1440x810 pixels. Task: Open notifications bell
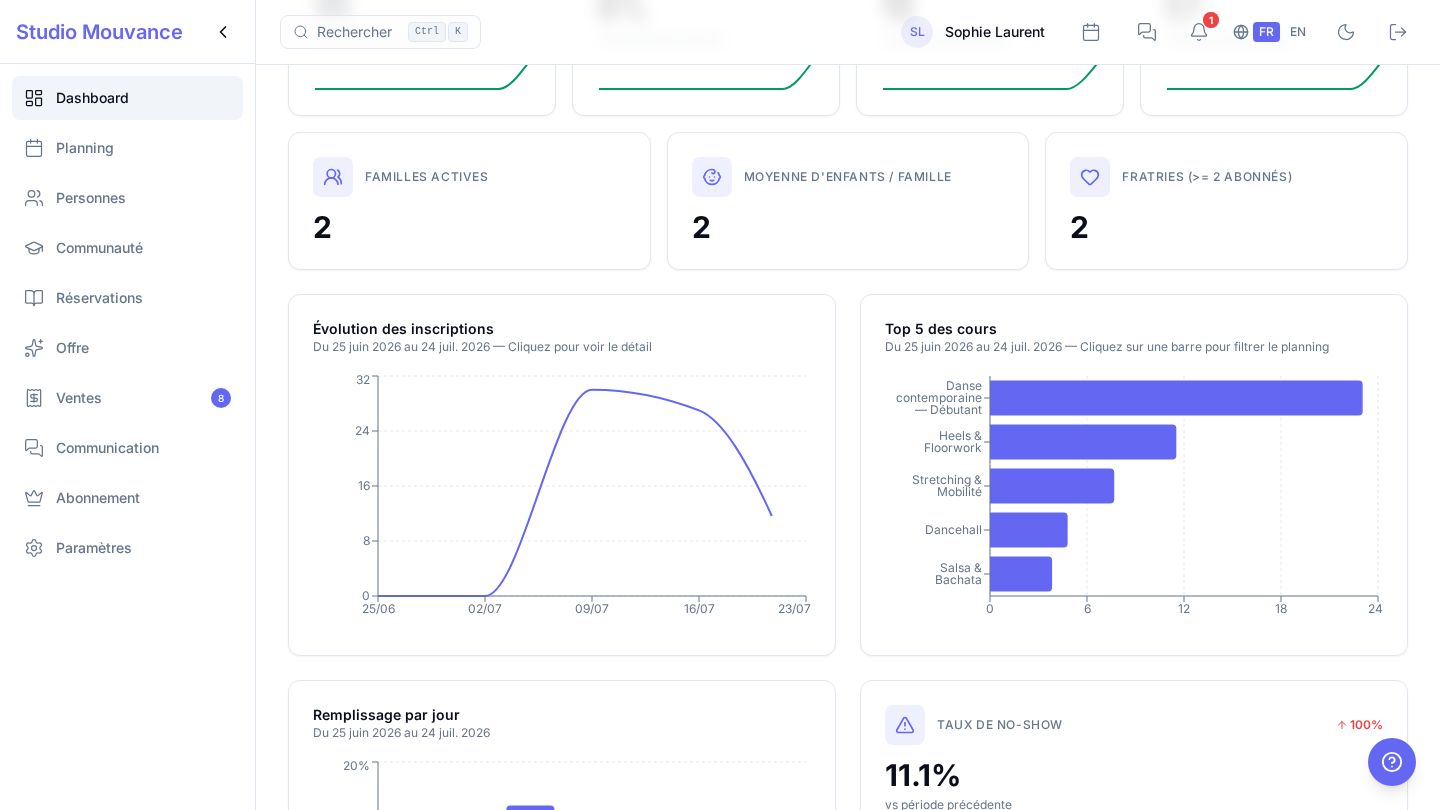pos(1199,32)
